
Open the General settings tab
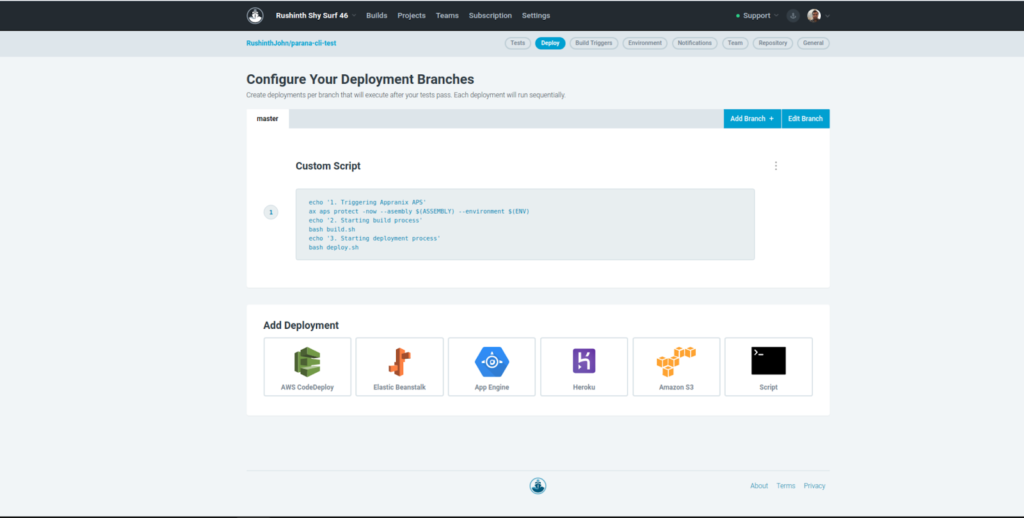pyautogui.click(x=813, y=43)
